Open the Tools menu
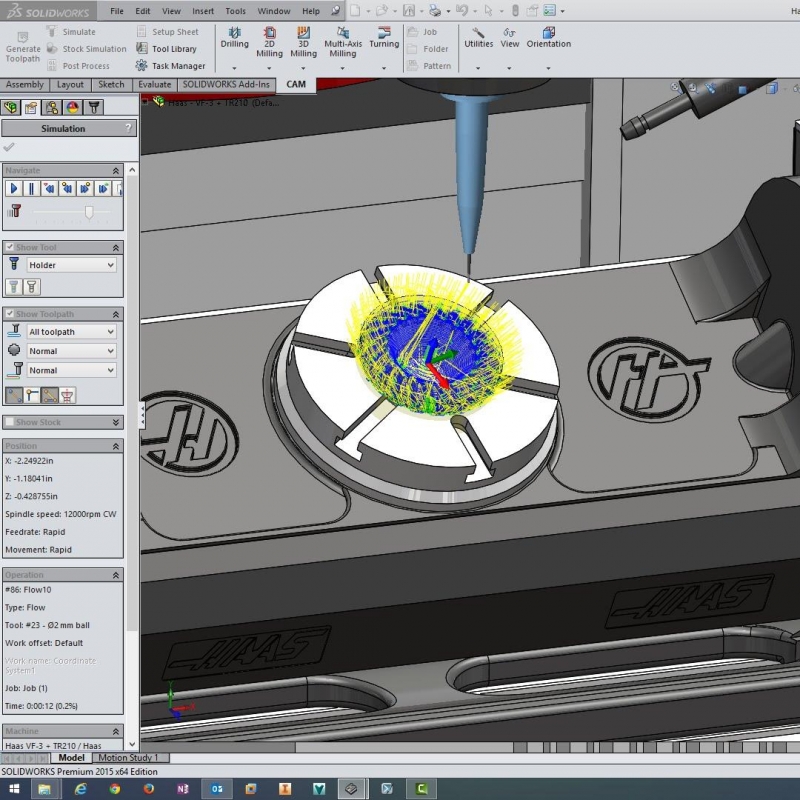Viewport: 800px width, 800px height. click(x=235, y=11)
